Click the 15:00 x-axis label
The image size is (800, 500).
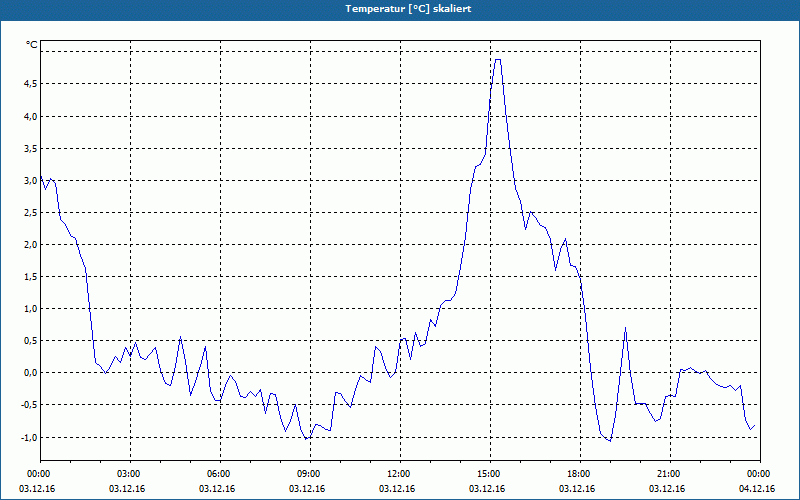click(490, 474)
